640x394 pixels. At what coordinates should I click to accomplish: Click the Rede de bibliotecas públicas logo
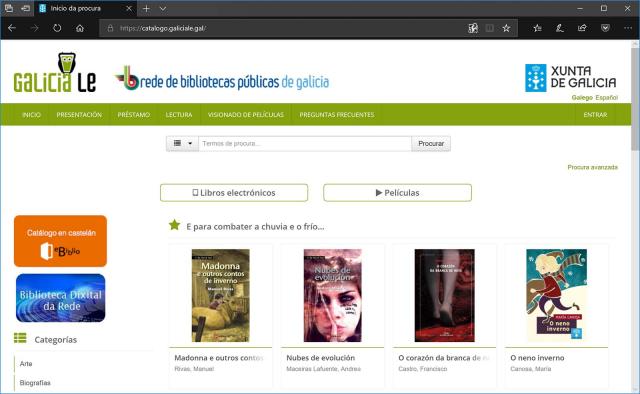[222, 78]
